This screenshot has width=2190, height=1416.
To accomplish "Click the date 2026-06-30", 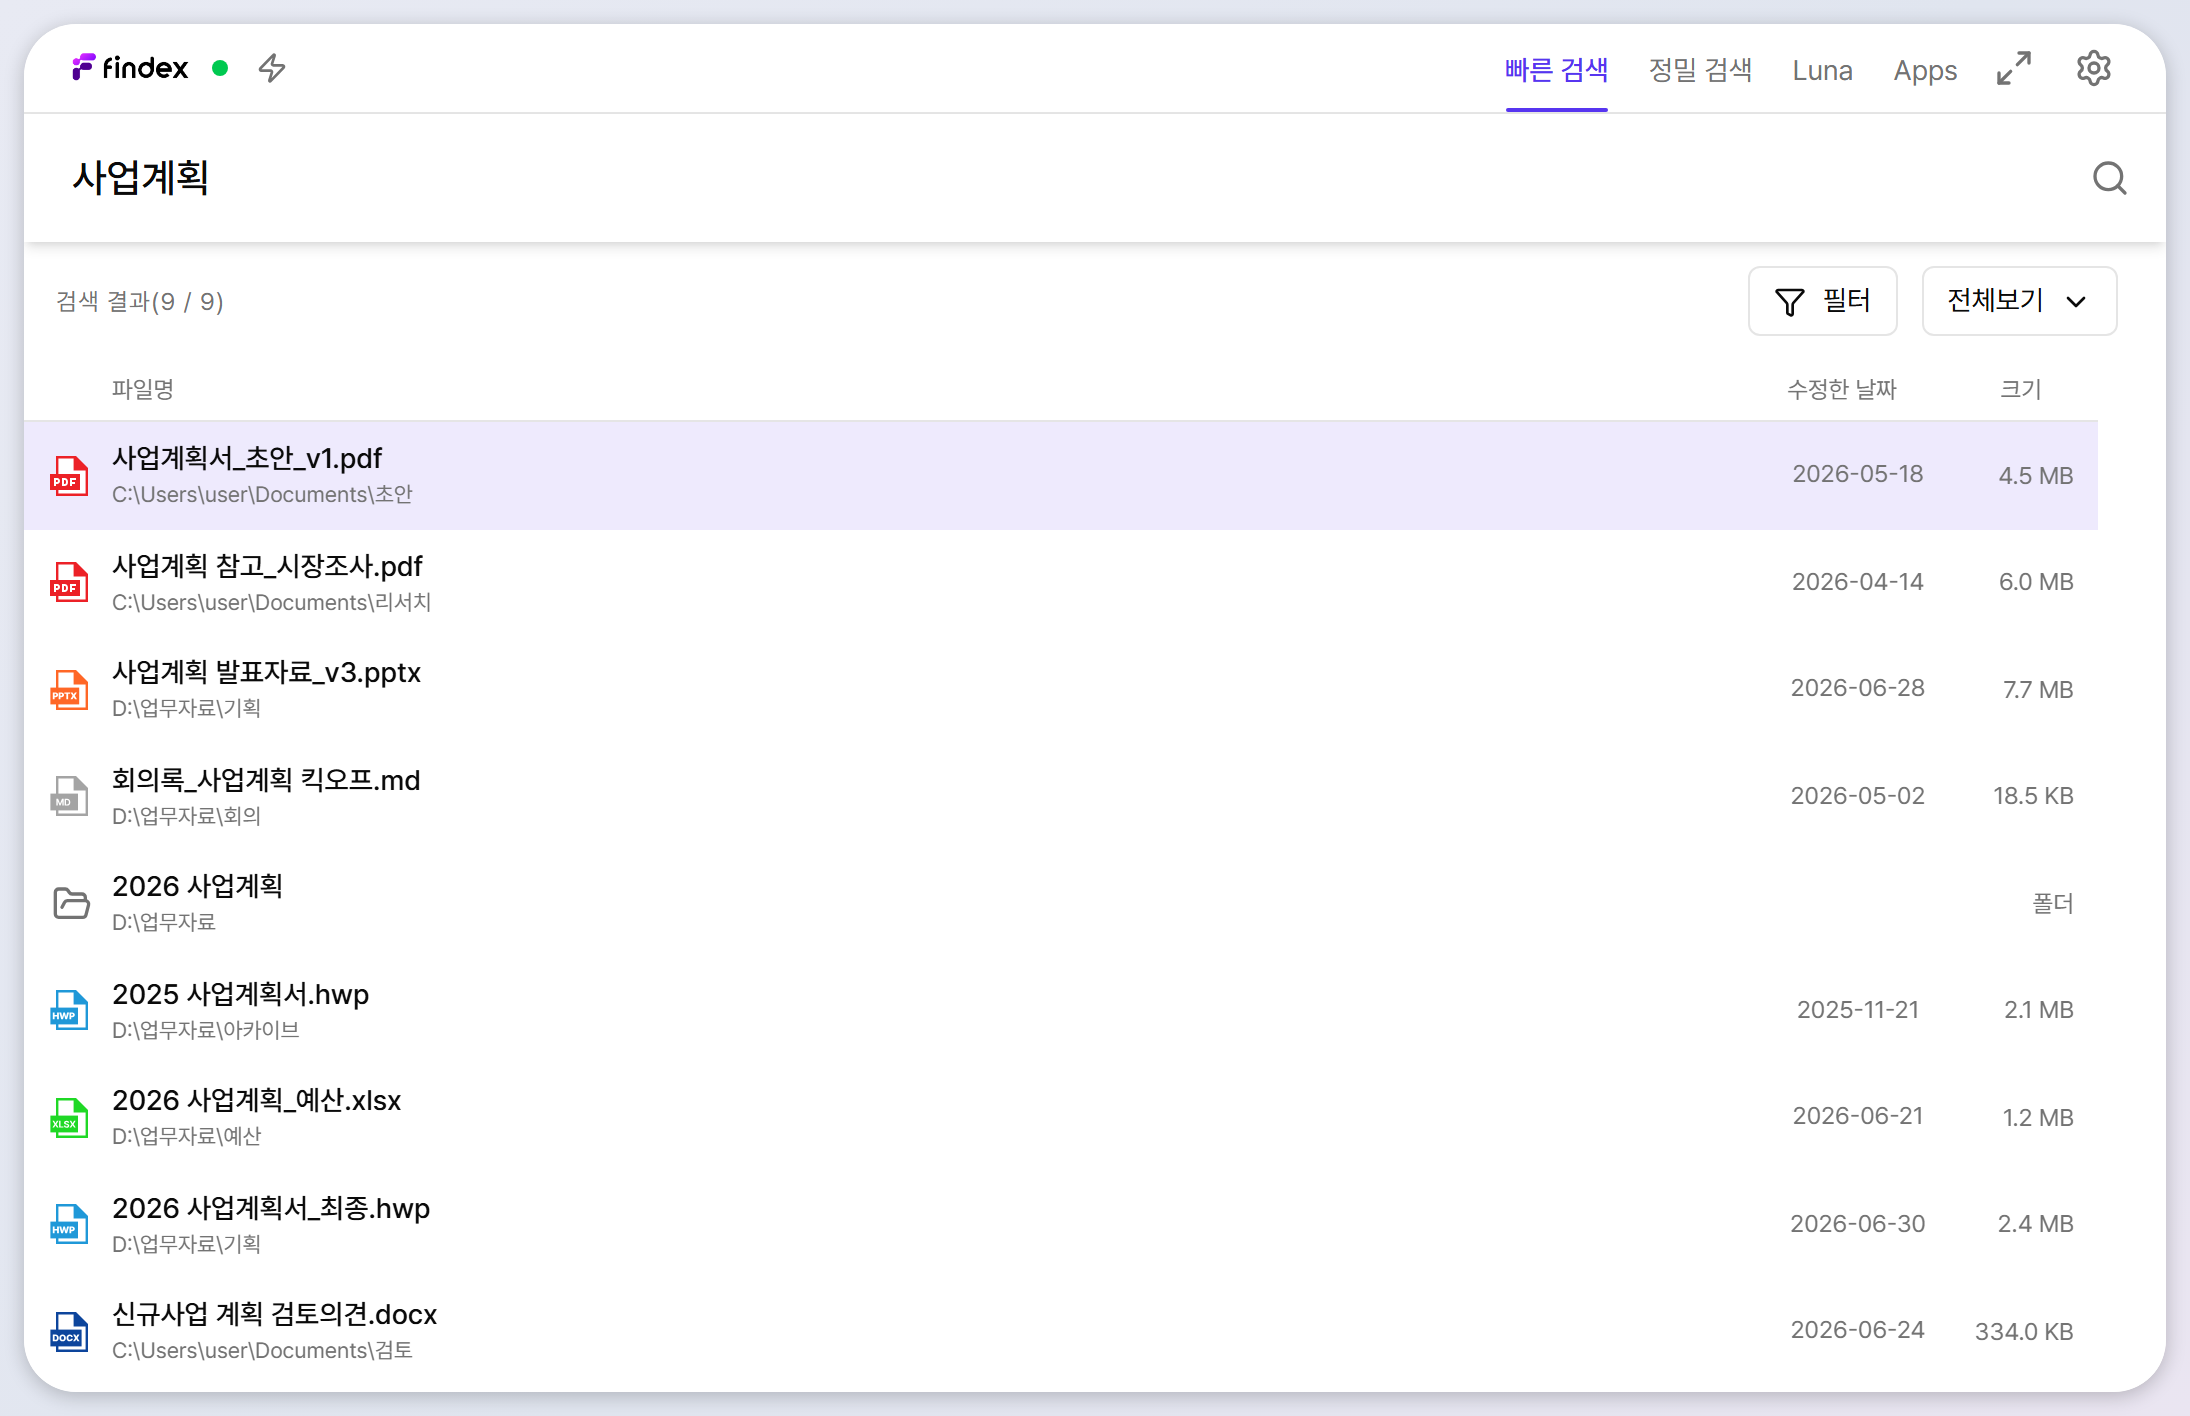I will point(1857,1224).
